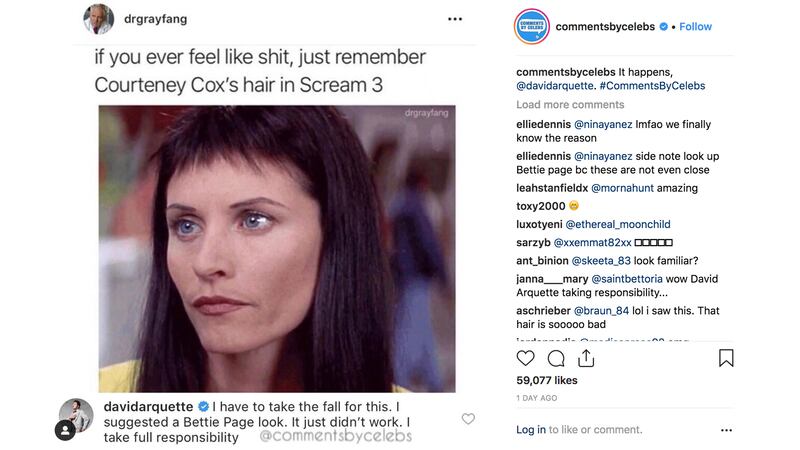
Task: Save the post with the bookmark icon
Action: tap(726, 358)
